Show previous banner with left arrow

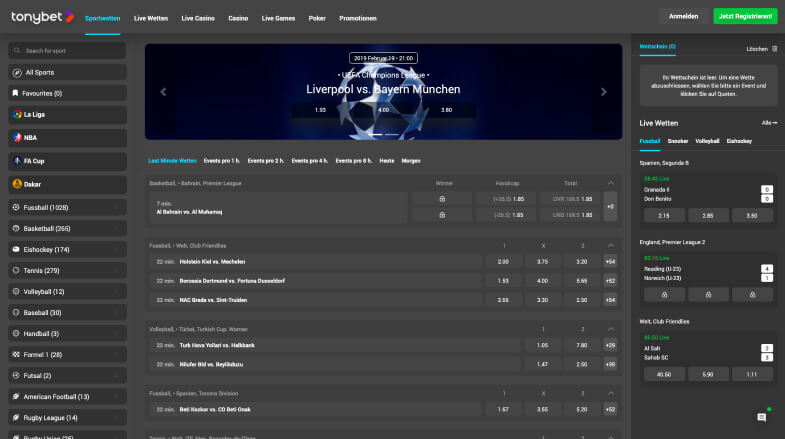pyautogui.click(x=163, y=92)
